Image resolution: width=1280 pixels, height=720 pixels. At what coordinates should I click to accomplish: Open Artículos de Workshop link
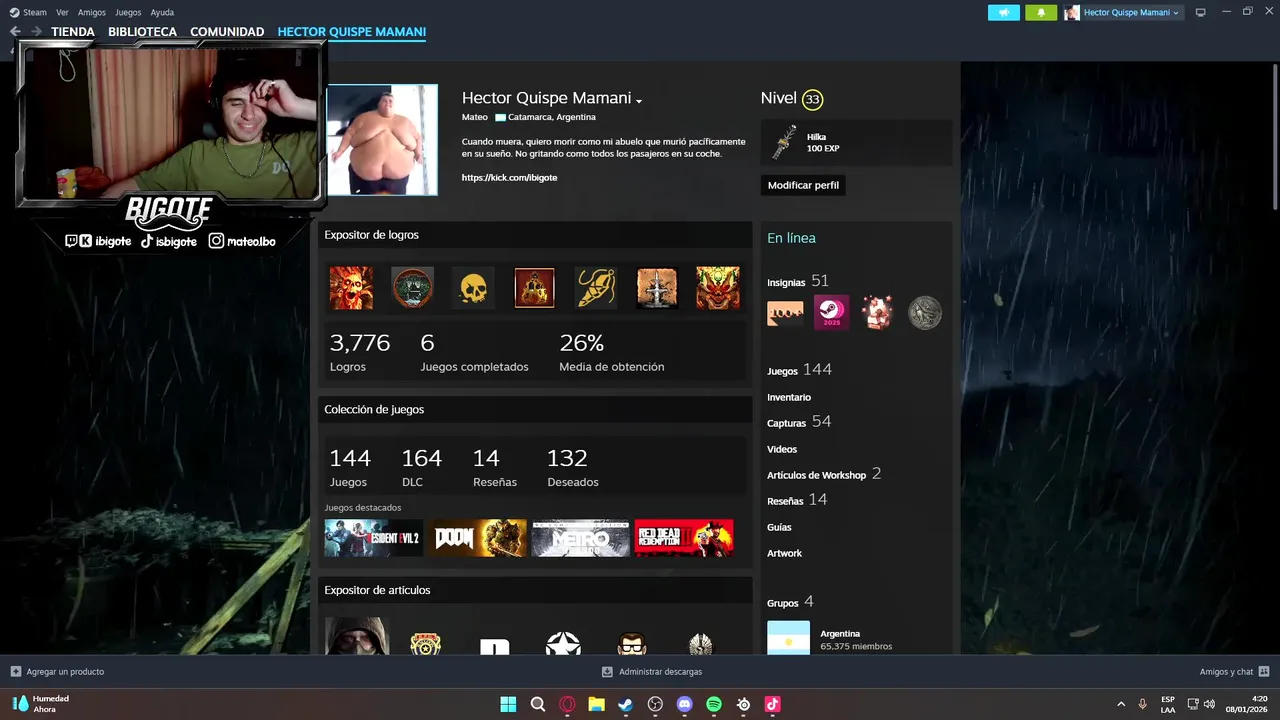tap(824, 474)
